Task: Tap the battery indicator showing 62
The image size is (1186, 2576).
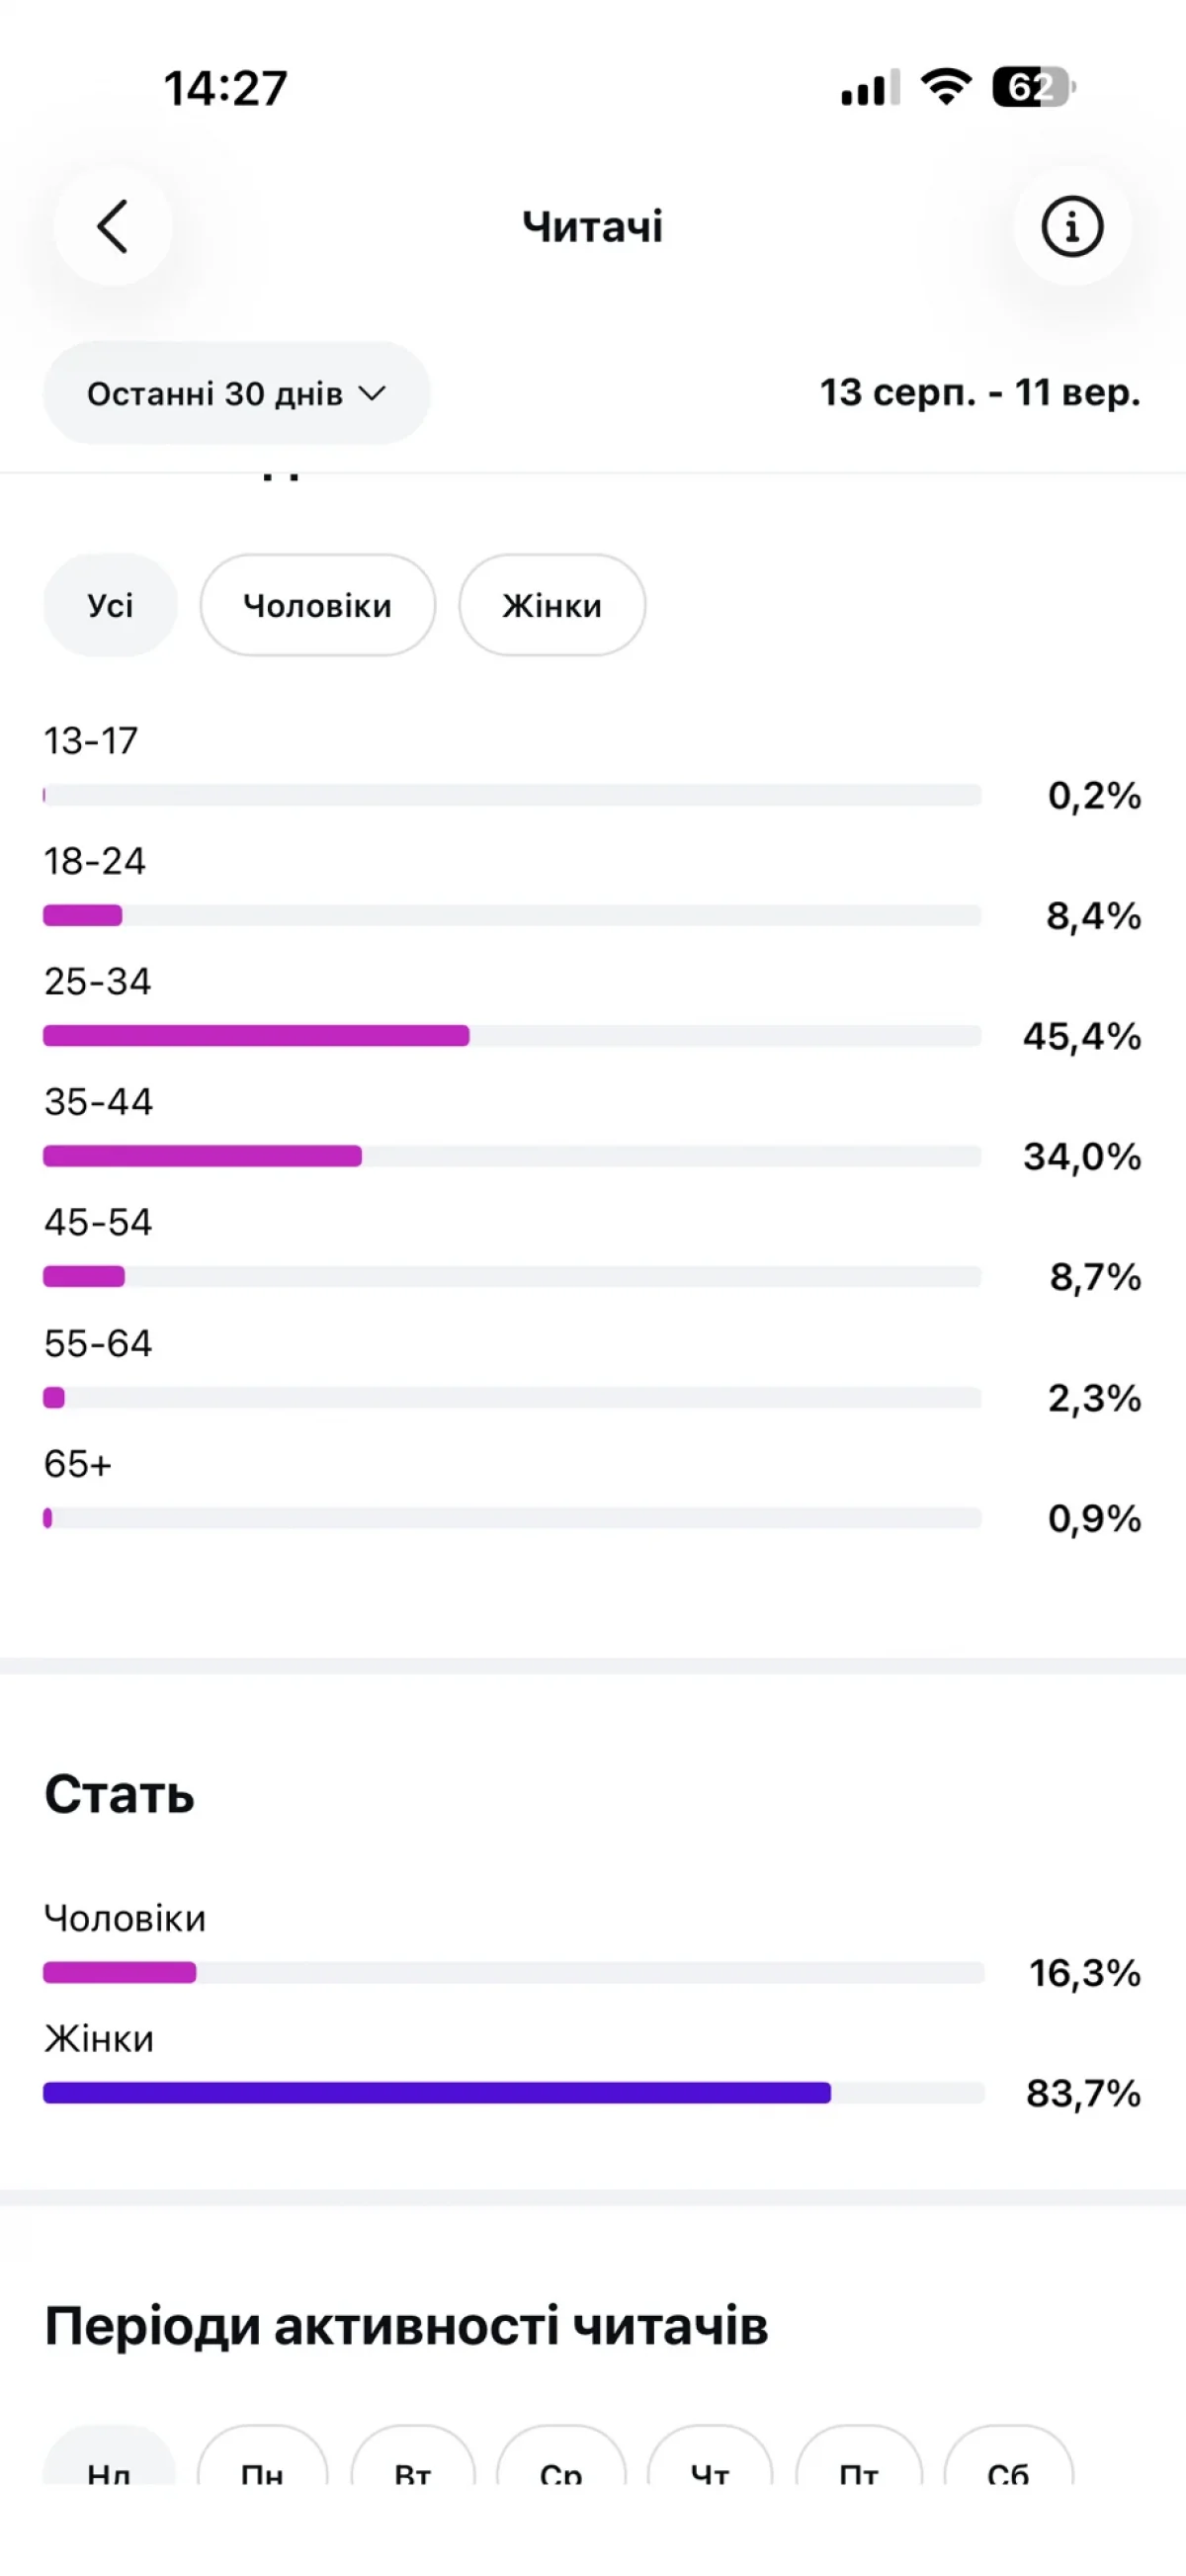Action: [1034, 87]
